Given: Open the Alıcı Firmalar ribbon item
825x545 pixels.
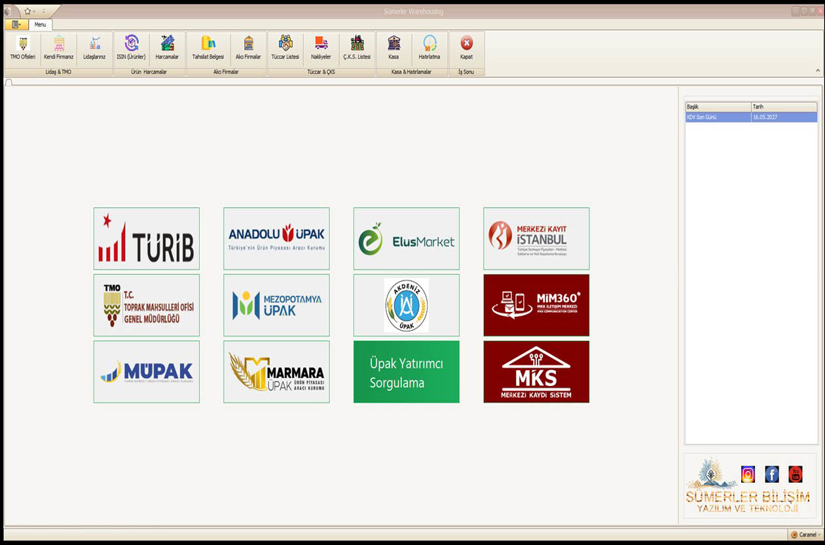Looking at the screenshot, I should [248, 48].
